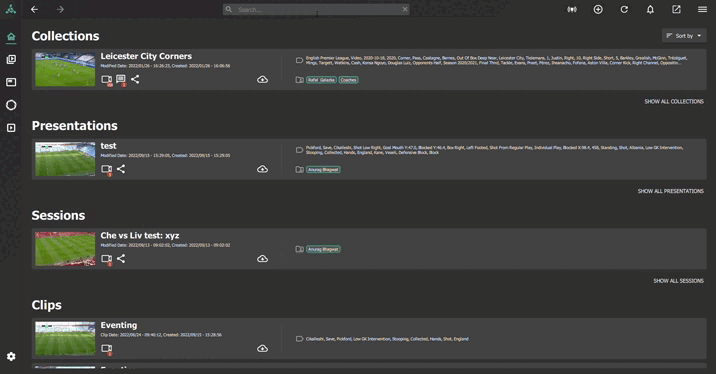Click the open-in-new-window icon

pos(676,9)
